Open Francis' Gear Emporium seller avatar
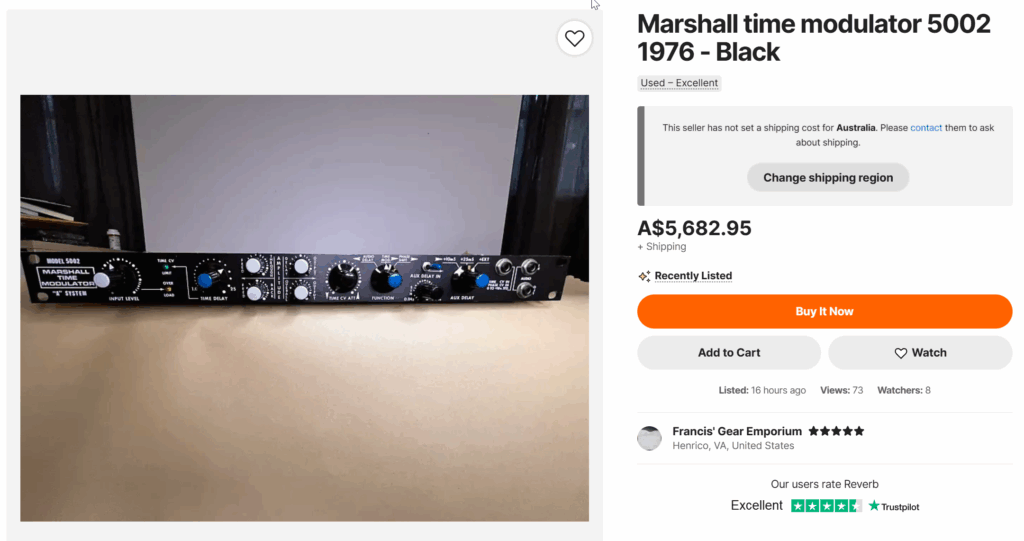Image resolution: width=1024 pixels, height=541 pixels. tap(650, 438)
